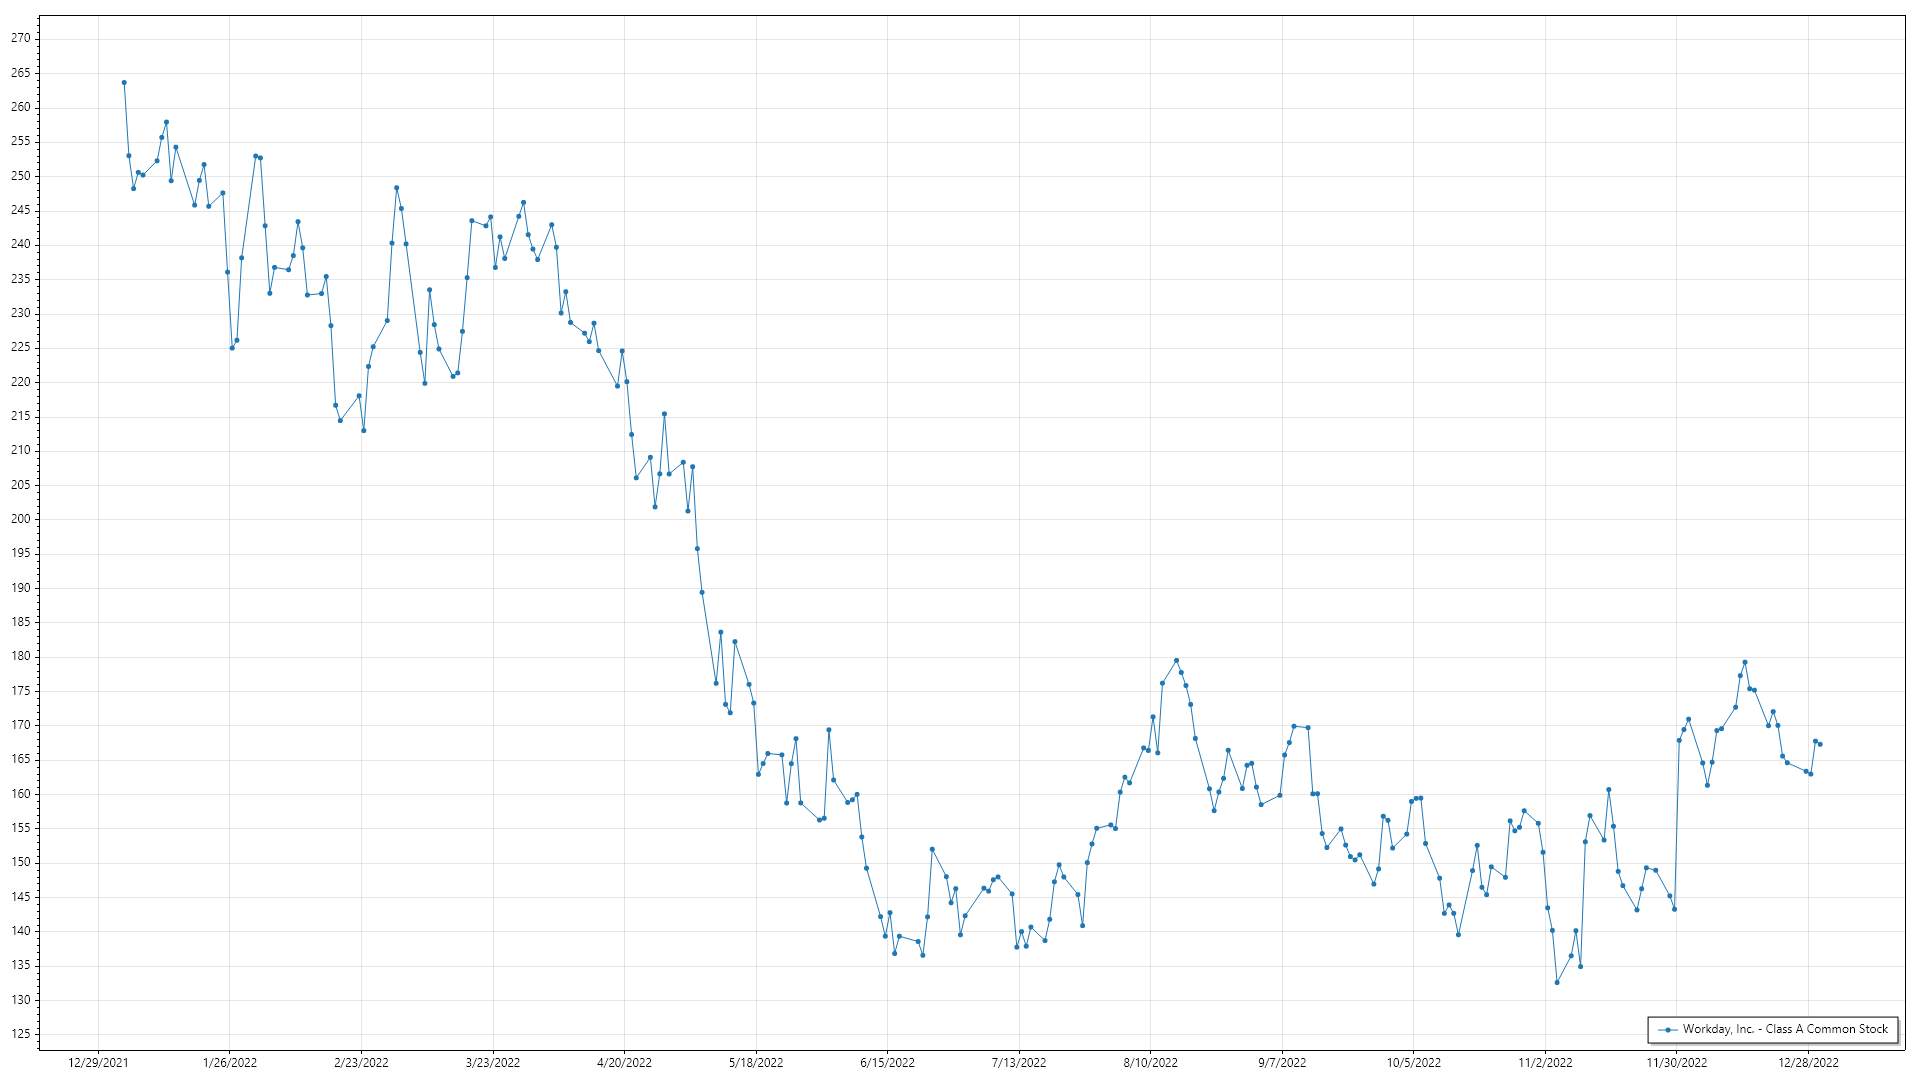1920x1080 pixels.
Task: Click the Workday, Inc. legend entry text
Action: (1785, 1029)
